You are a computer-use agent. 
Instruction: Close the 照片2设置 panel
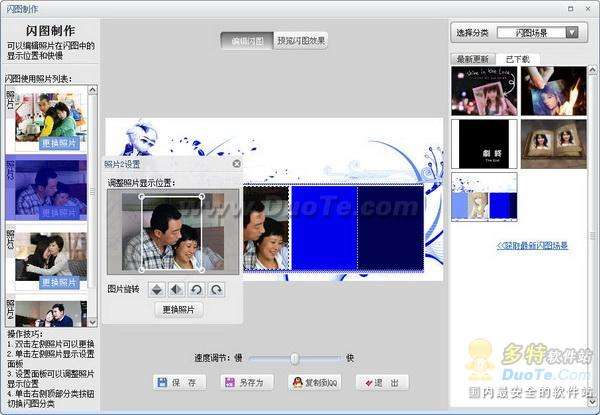237,164
